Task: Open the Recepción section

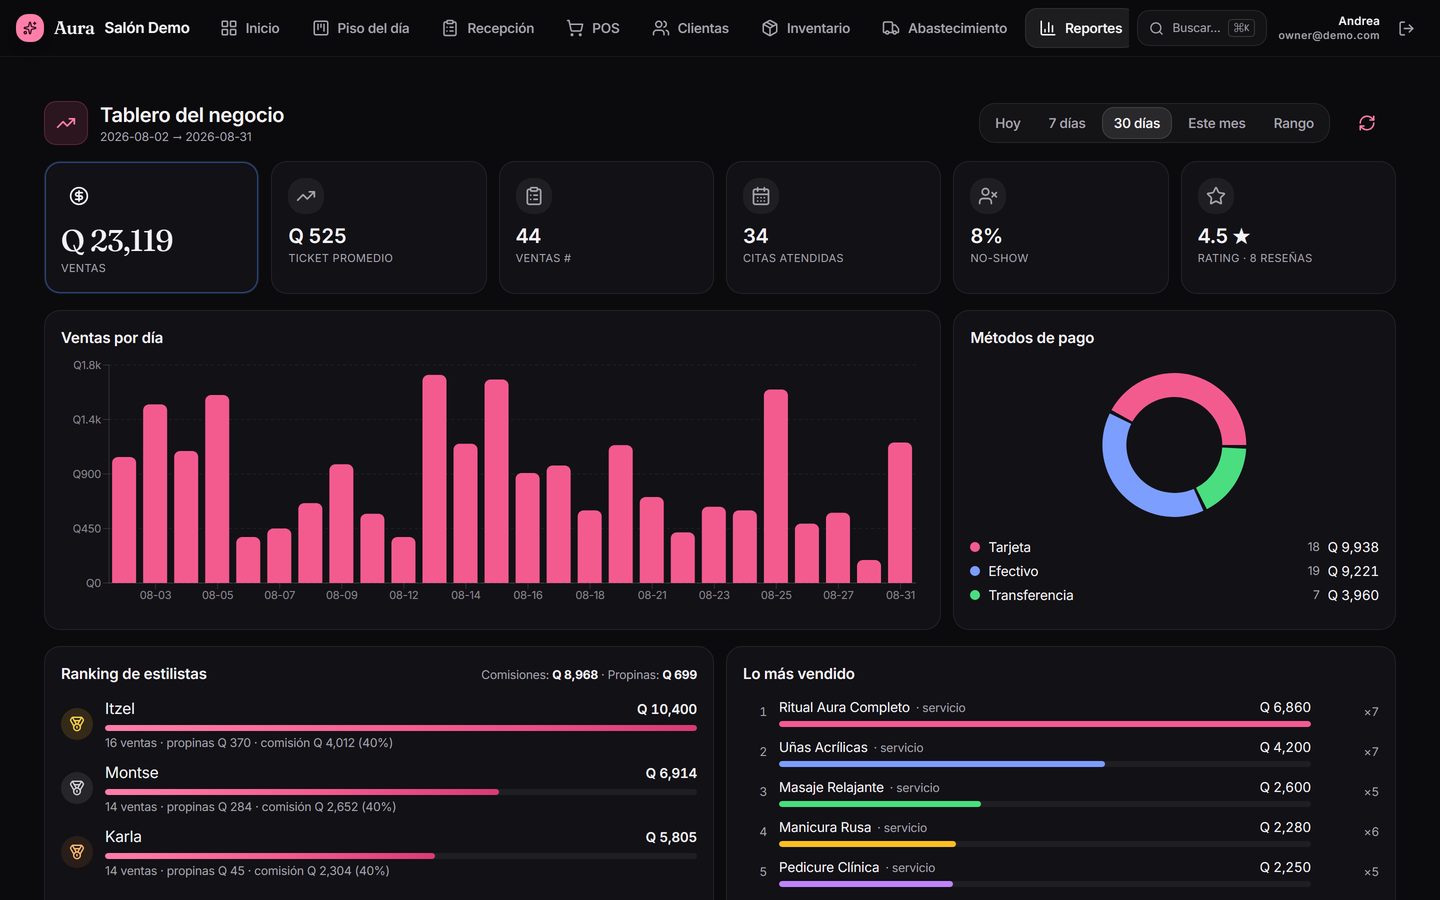Action: [488, 28]
